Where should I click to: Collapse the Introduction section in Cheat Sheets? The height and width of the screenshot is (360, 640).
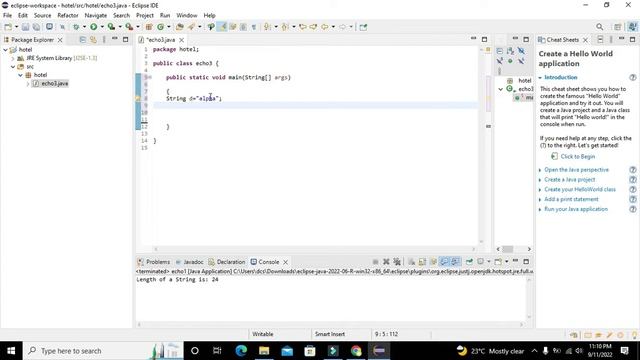coord(540,78)
